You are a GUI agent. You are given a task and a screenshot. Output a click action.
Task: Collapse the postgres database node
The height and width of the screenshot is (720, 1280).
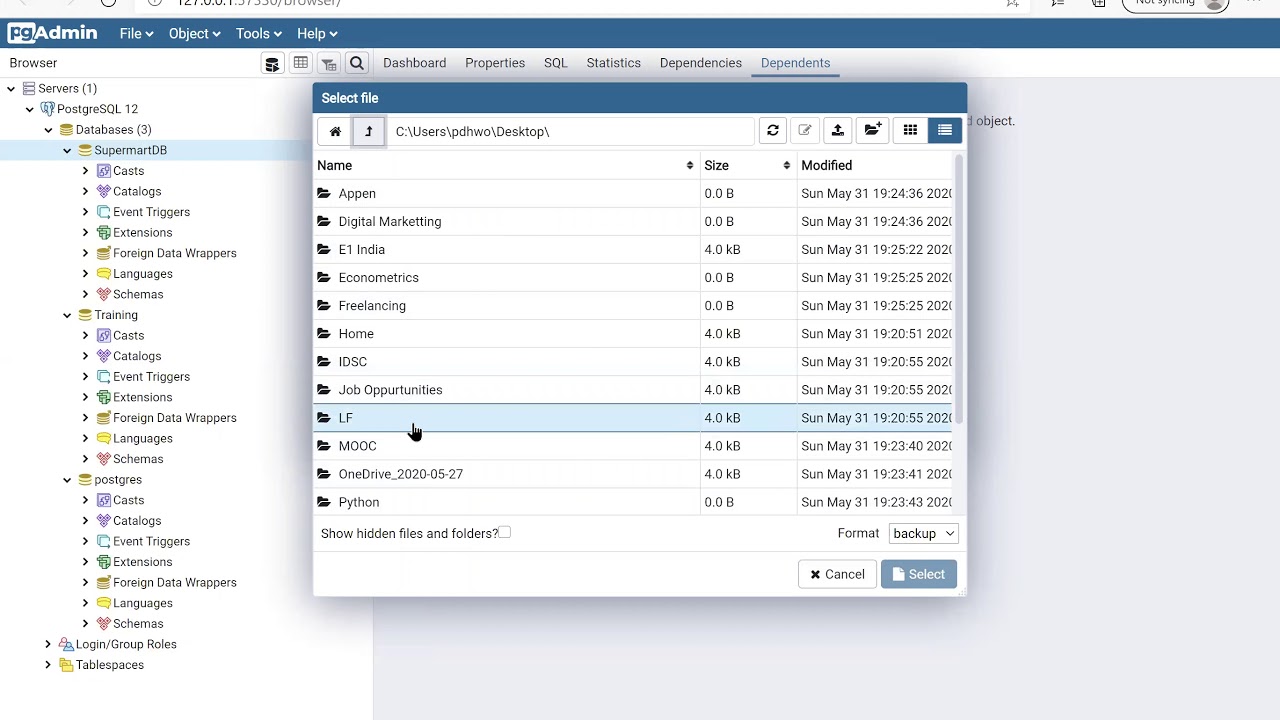point(67,480)
